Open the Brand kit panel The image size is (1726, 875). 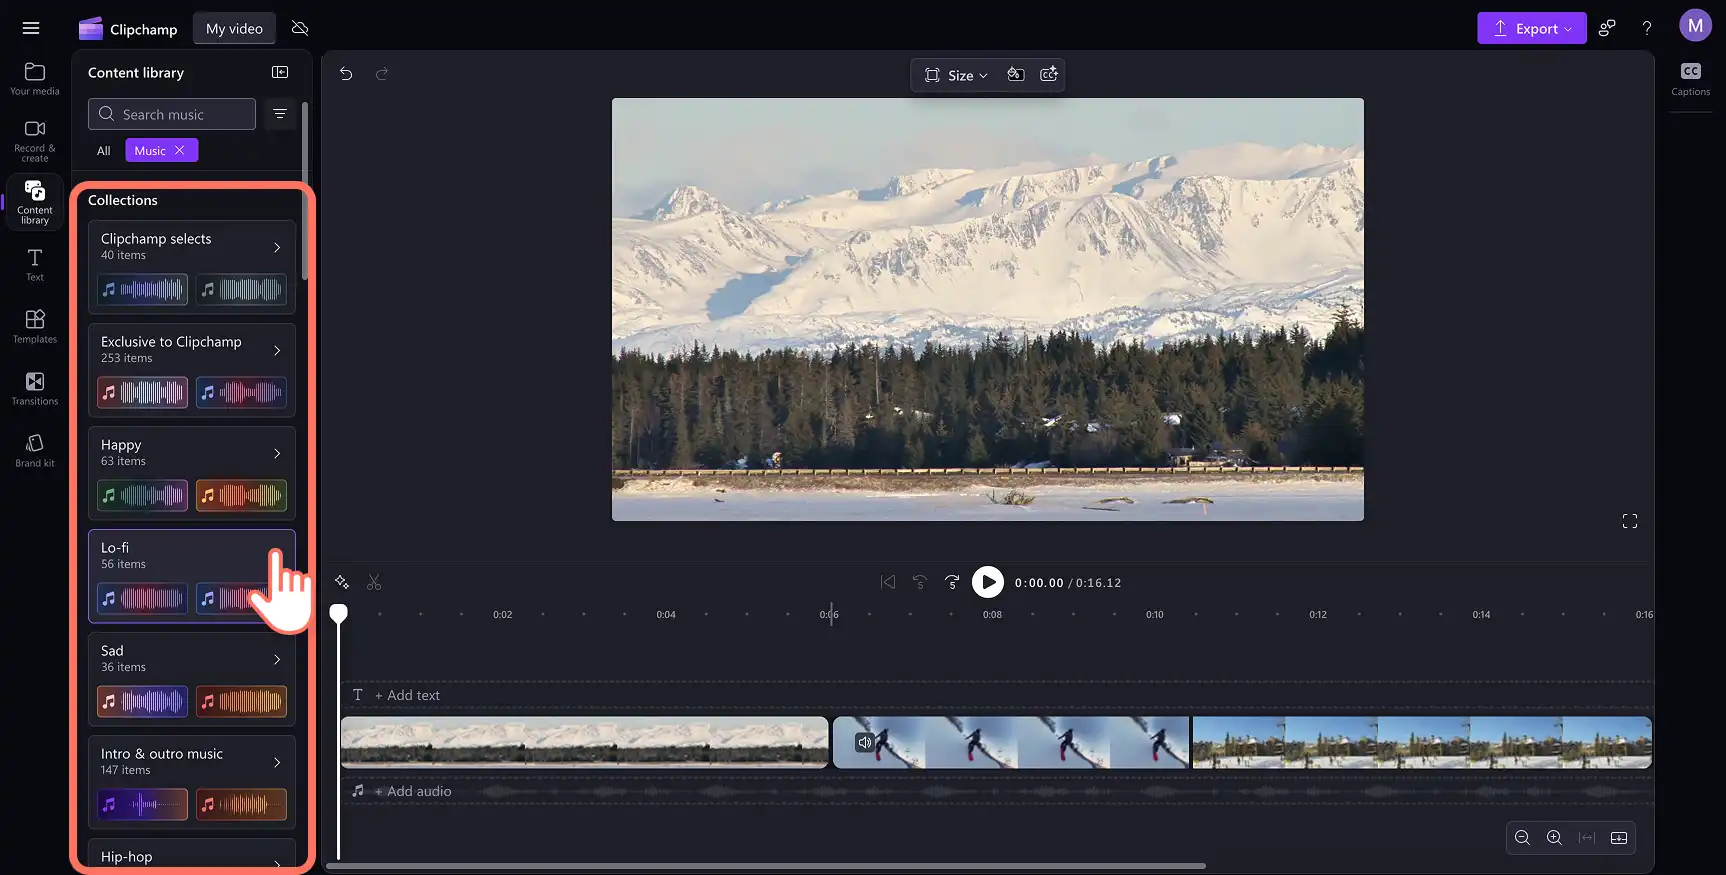coord(34,451)
